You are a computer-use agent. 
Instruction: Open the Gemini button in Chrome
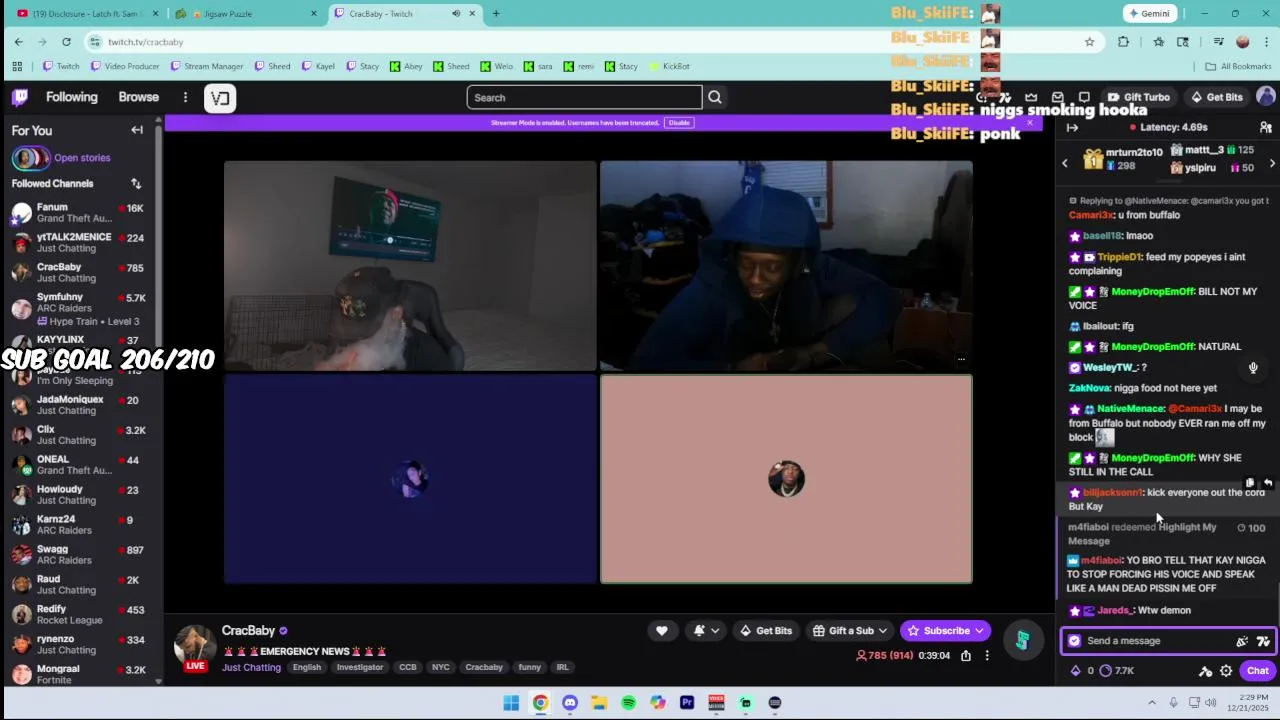pos(1149,14)
